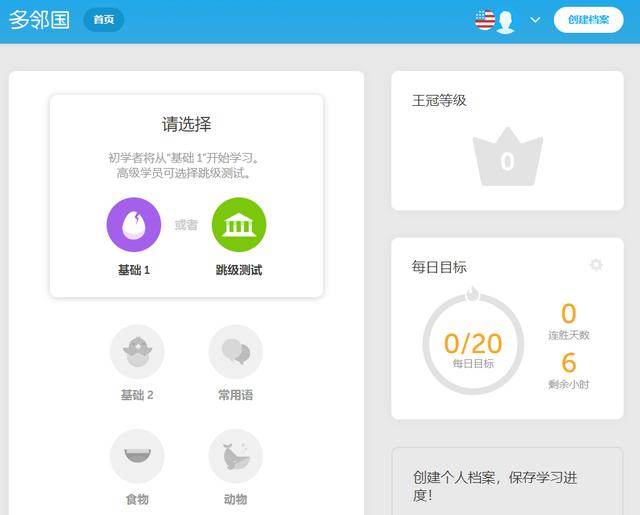
Task: Click the US flag language icon
Action: pyautogui.click(x=485, y=20)
